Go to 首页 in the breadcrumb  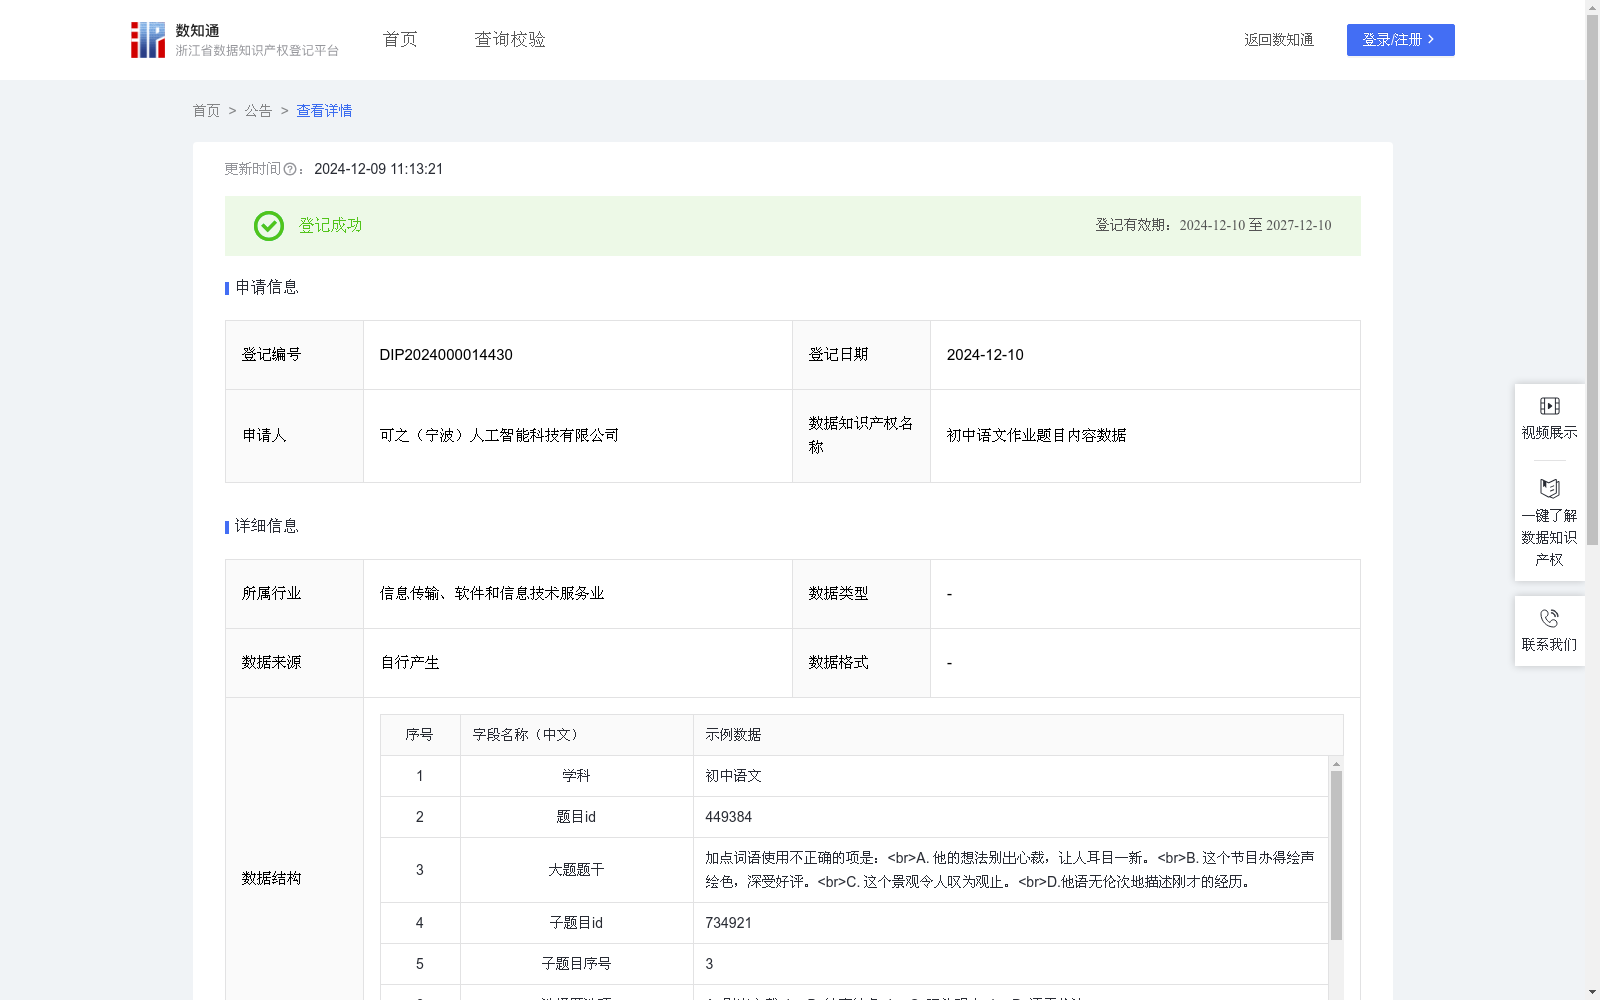[x=206, y=111]
